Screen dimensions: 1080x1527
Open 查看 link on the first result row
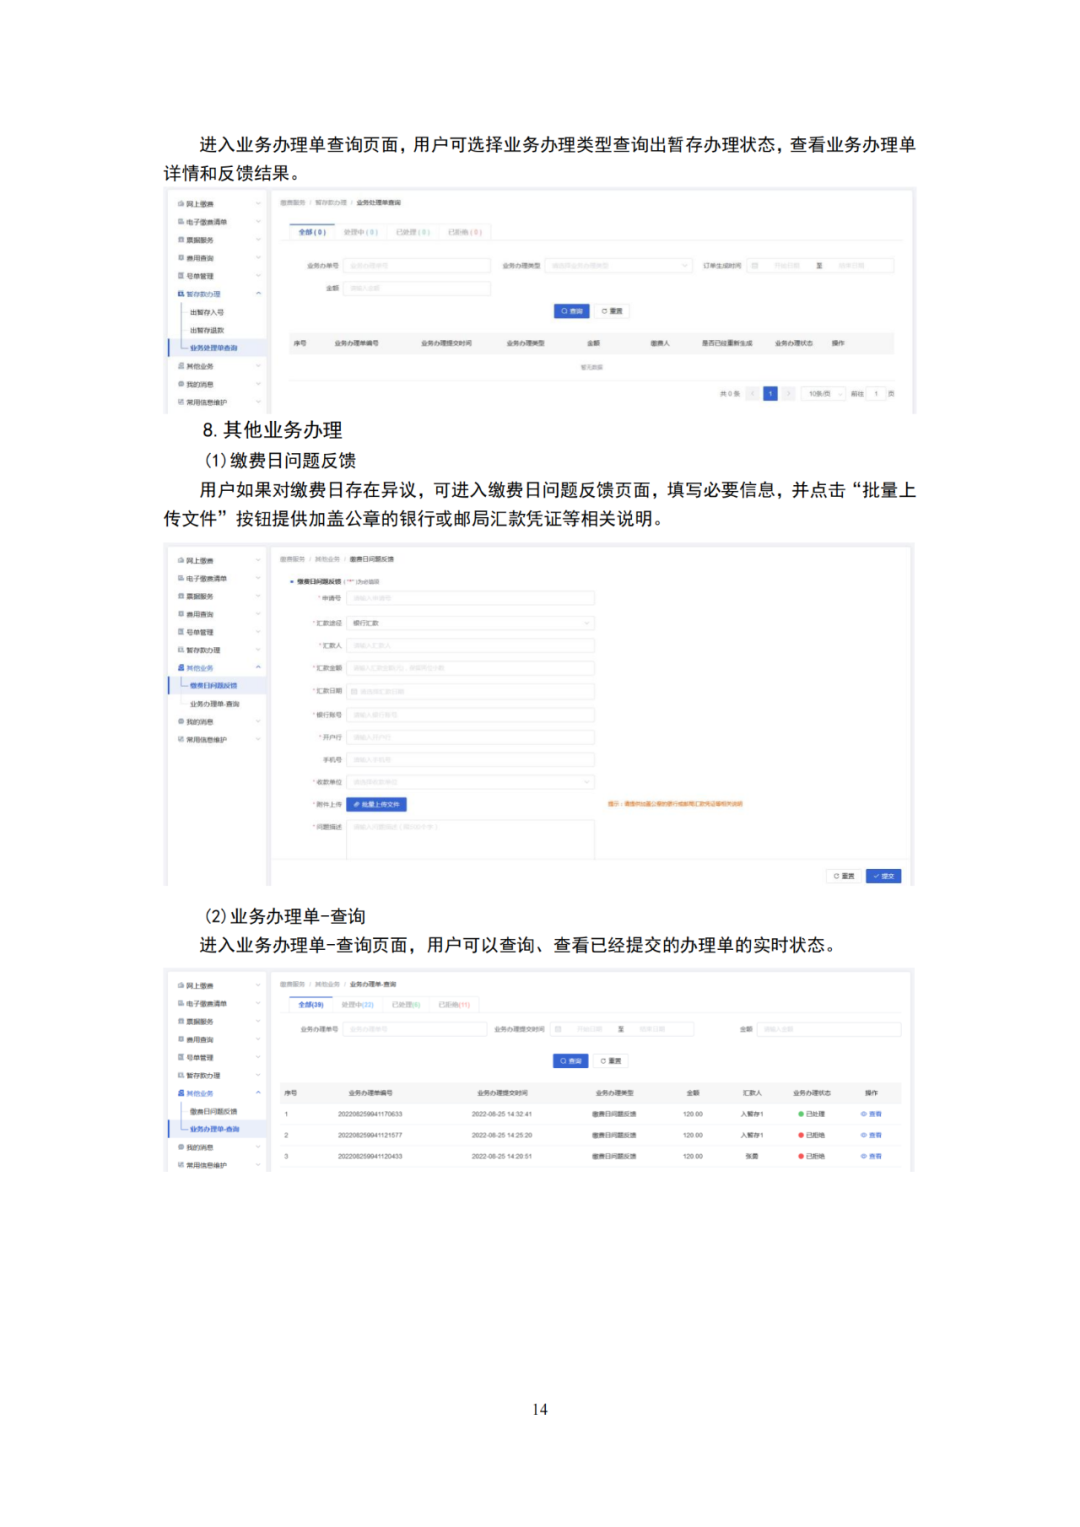point(870,1114)
